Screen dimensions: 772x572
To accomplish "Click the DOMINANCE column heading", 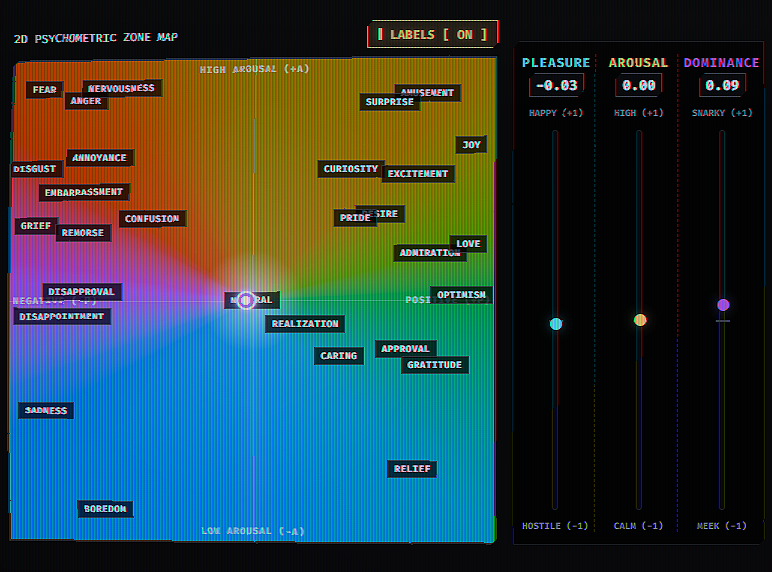I will 721,63.
